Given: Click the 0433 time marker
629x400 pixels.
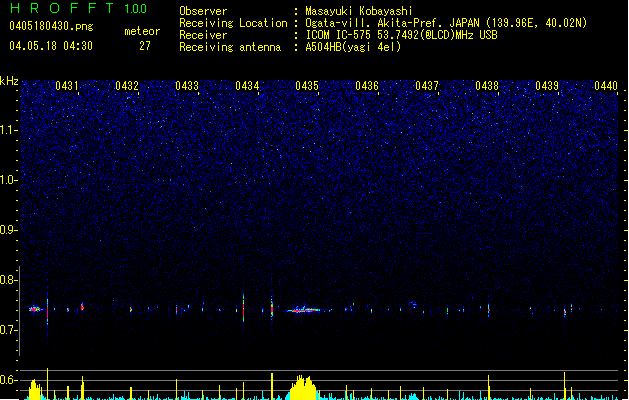Looking at the screenshot, I should click(x=187, y=86).
